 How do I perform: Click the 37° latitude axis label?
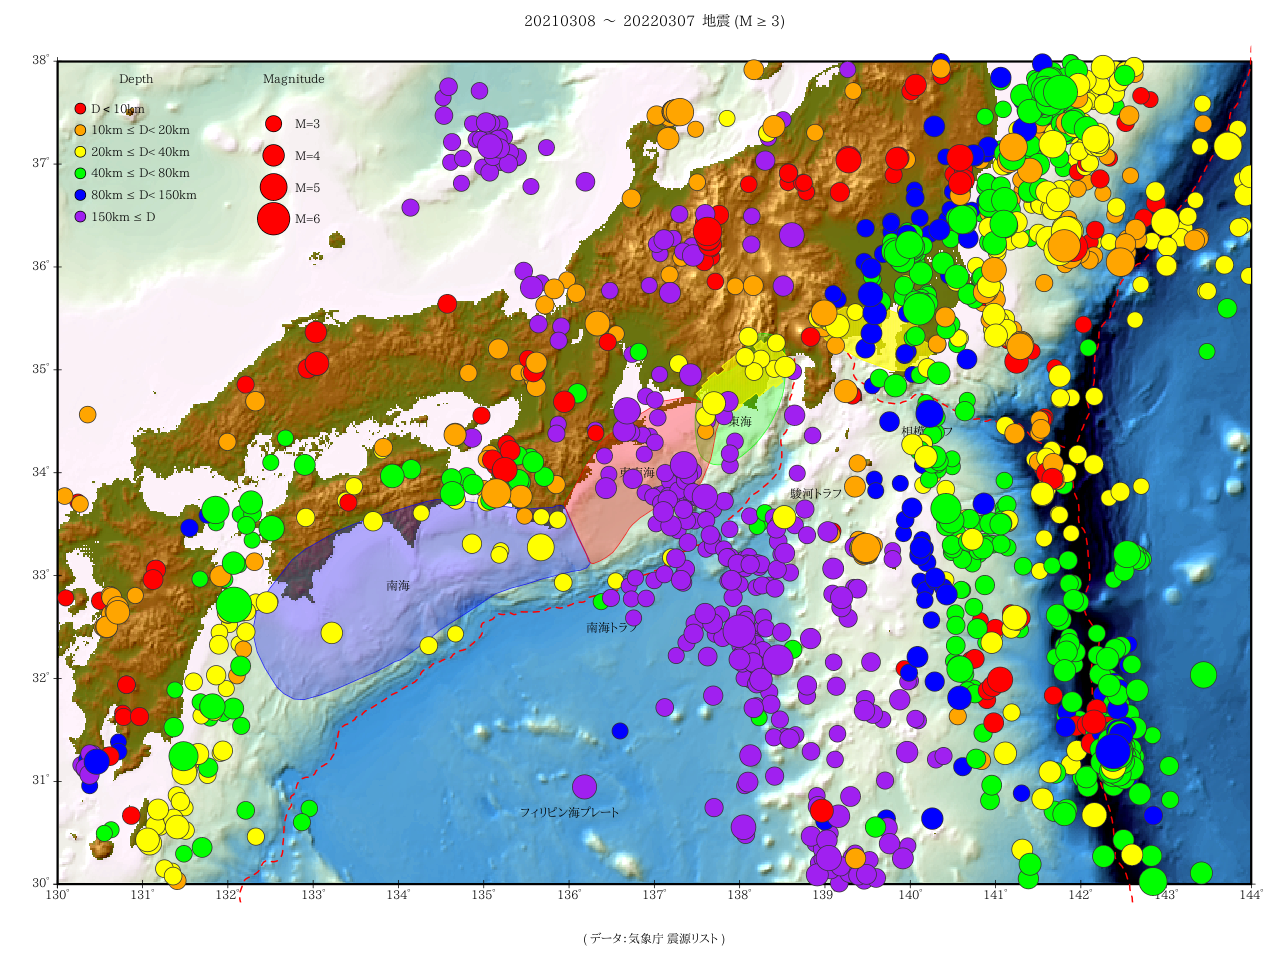coord(40,164)
